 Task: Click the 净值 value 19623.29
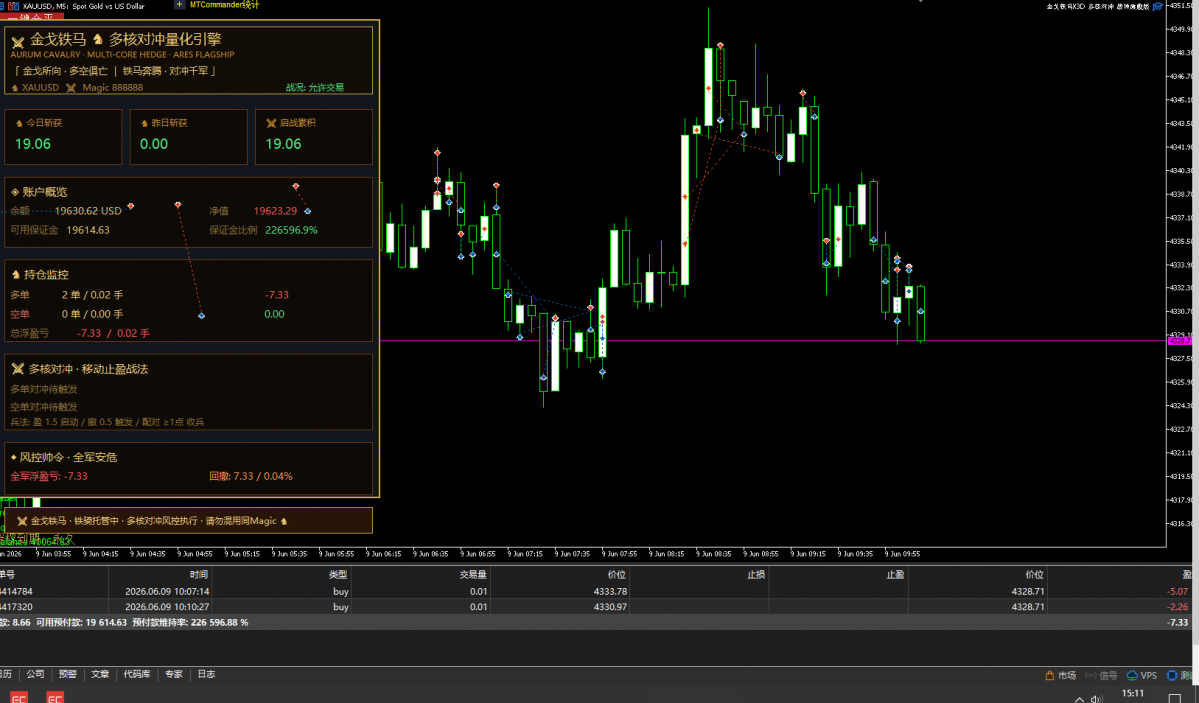(x=275, y=210)
